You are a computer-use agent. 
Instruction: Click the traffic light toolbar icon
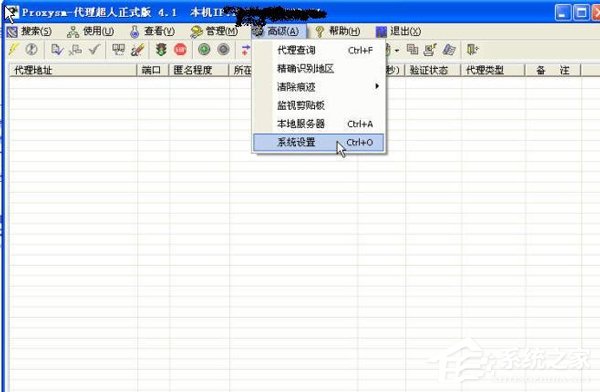pyautogui.click(x=161, y=50)
